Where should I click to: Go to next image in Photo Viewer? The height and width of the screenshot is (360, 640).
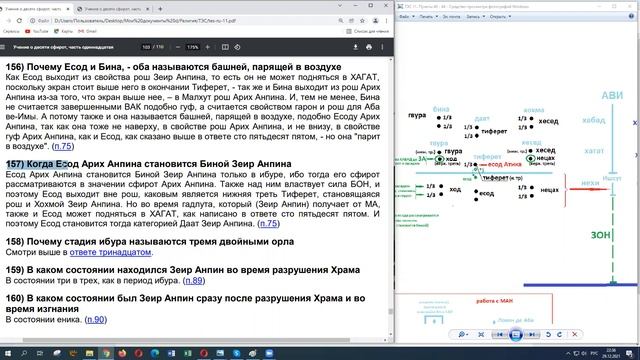531,334
